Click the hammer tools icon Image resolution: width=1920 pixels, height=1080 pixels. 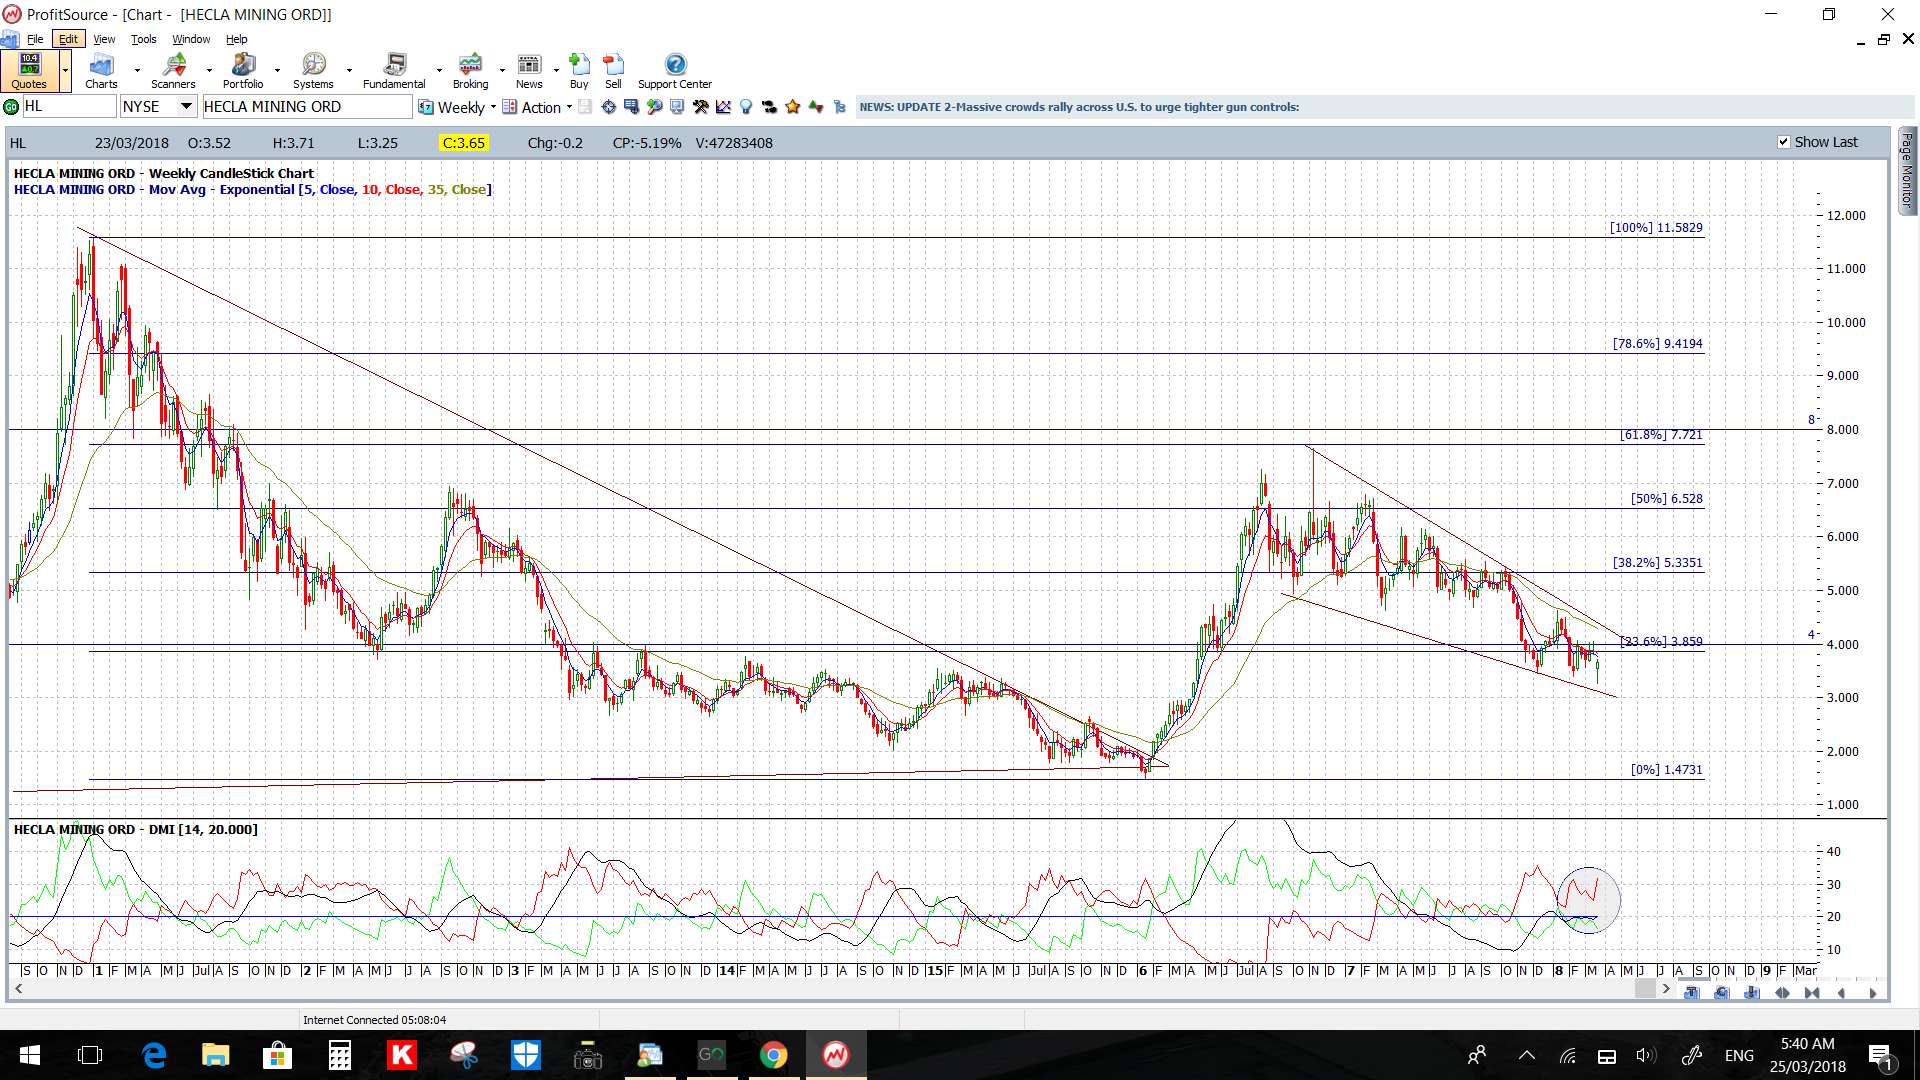pyautogui.click(x=700, y=107)
